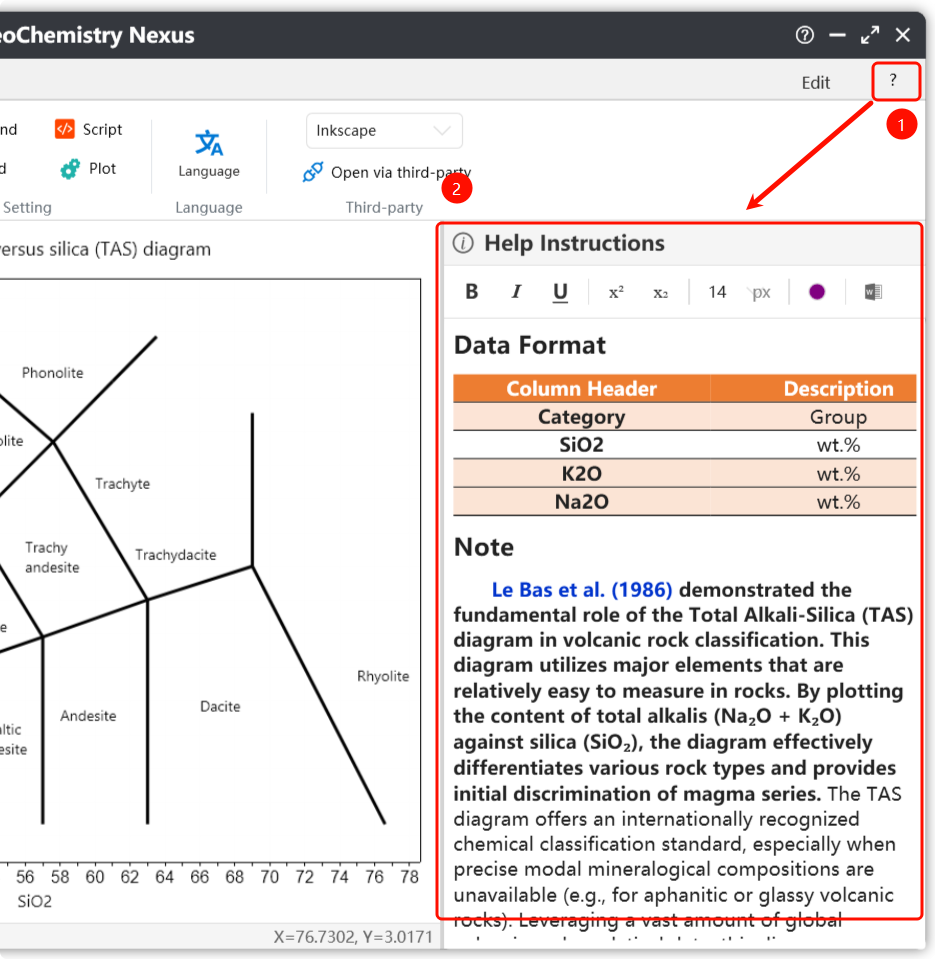Click the title bar help circle icon
This screenshot has width=935, height=959.
[805, 35]
